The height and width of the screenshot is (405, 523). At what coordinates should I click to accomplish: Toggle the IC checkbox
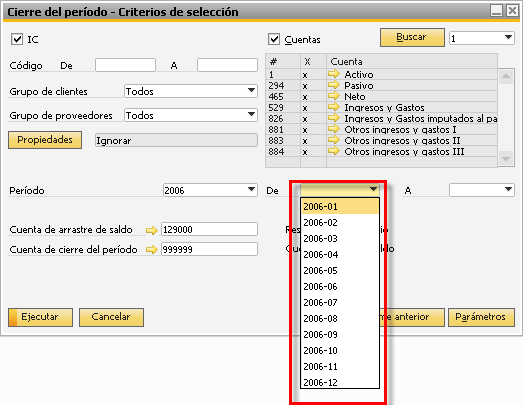pos(17,39)
